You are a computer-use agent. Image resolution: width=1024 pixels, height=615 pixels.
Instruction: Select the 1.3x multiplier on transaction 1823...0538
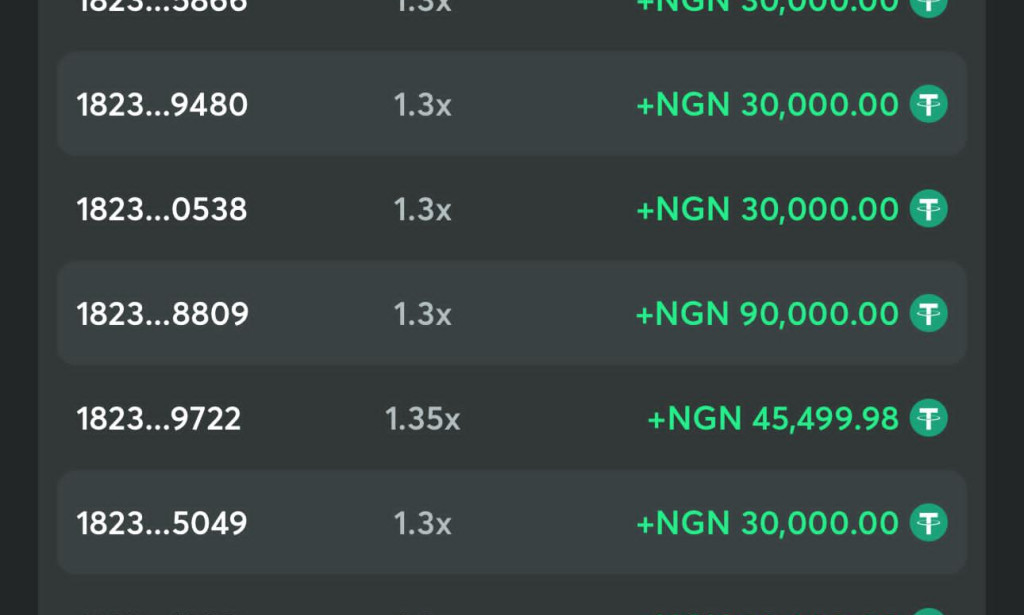[423, 209]
